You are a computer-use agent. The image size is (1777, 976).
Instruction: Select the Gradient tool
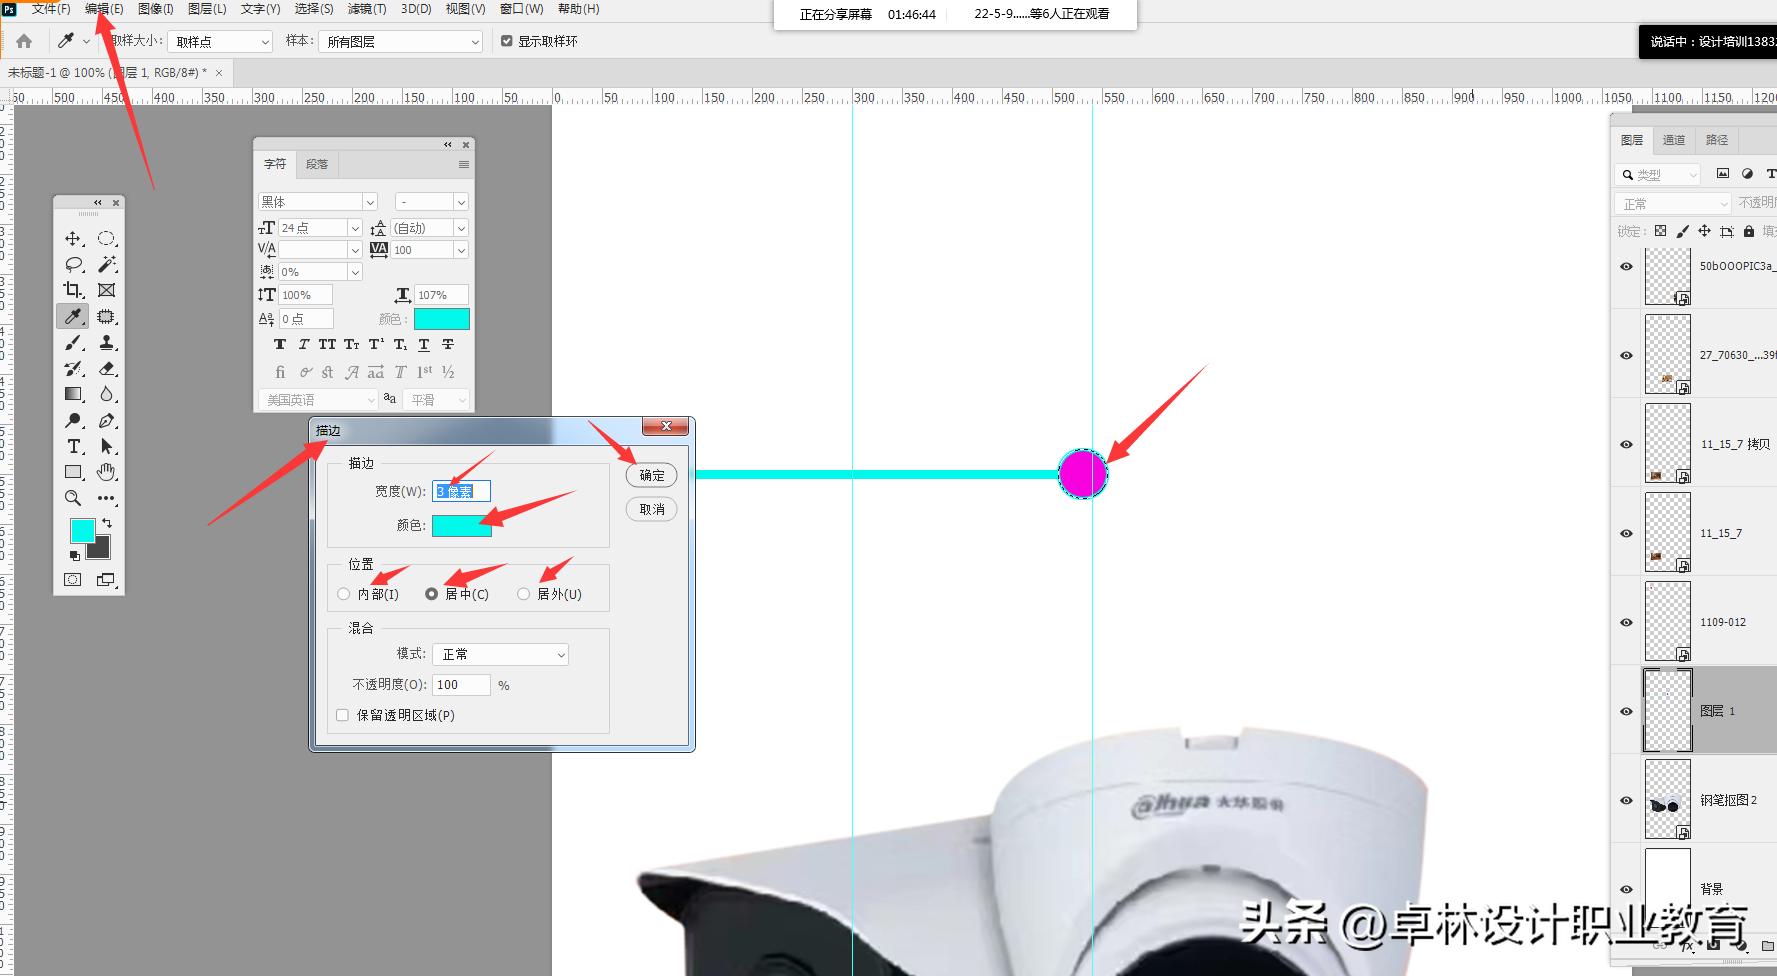click(73, 395)
